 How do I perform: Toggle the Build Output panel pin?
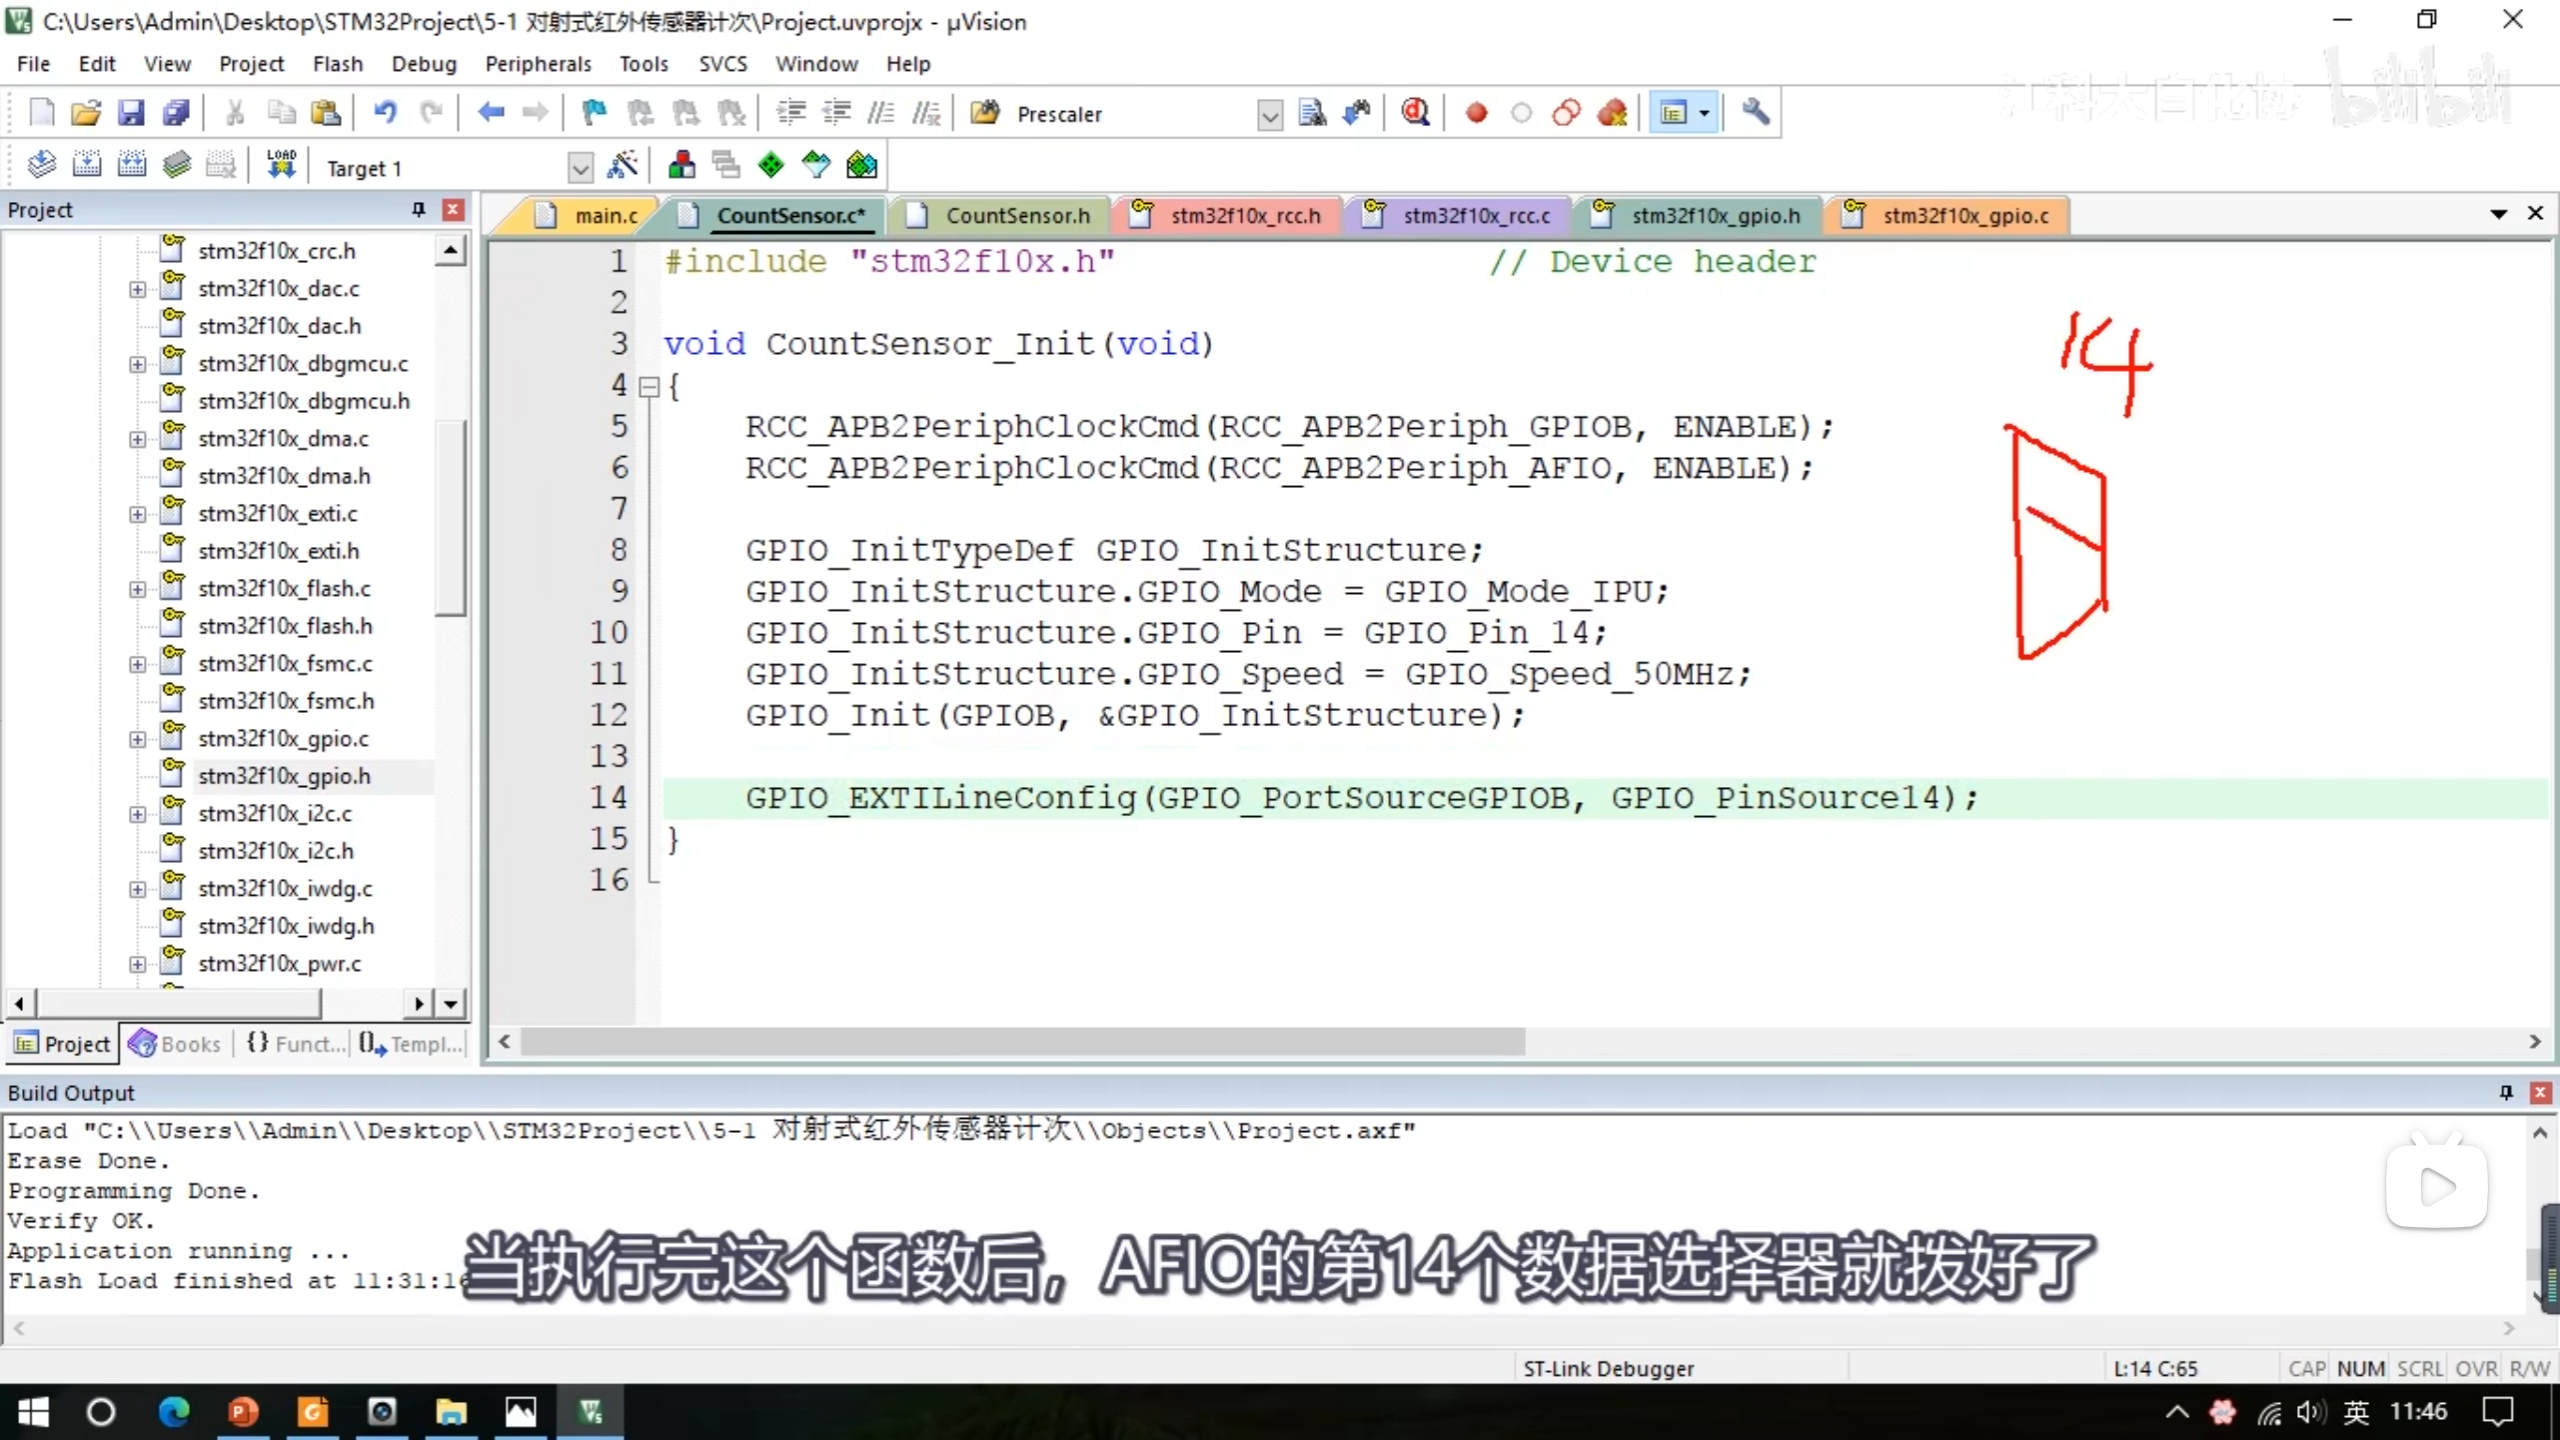2505,1092
